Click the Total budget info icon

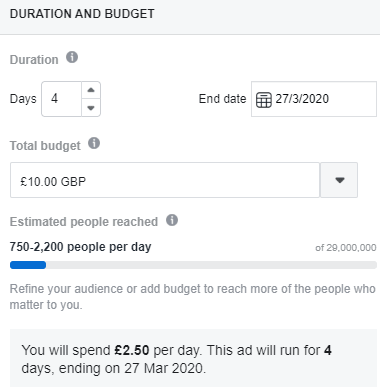pos(94,143)
